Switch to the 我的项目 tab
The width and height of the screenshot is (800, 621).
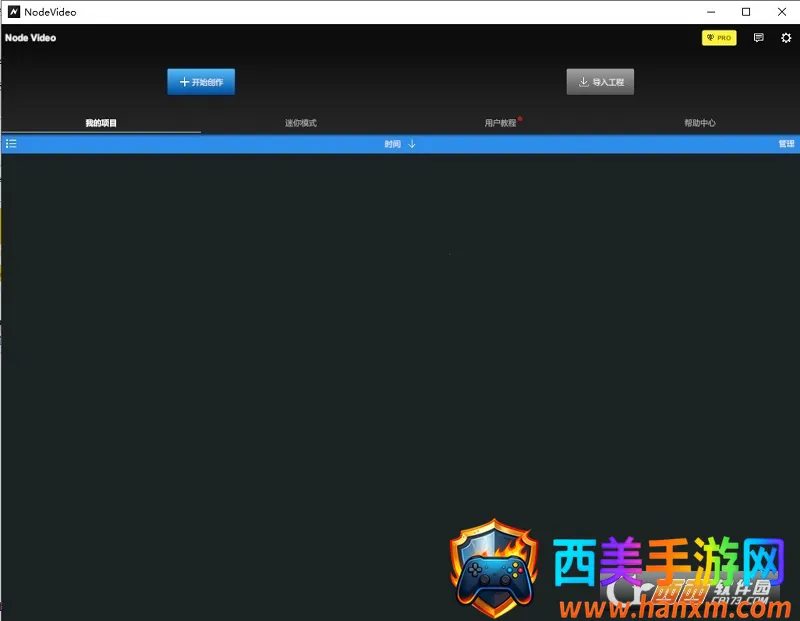[101, 123]
